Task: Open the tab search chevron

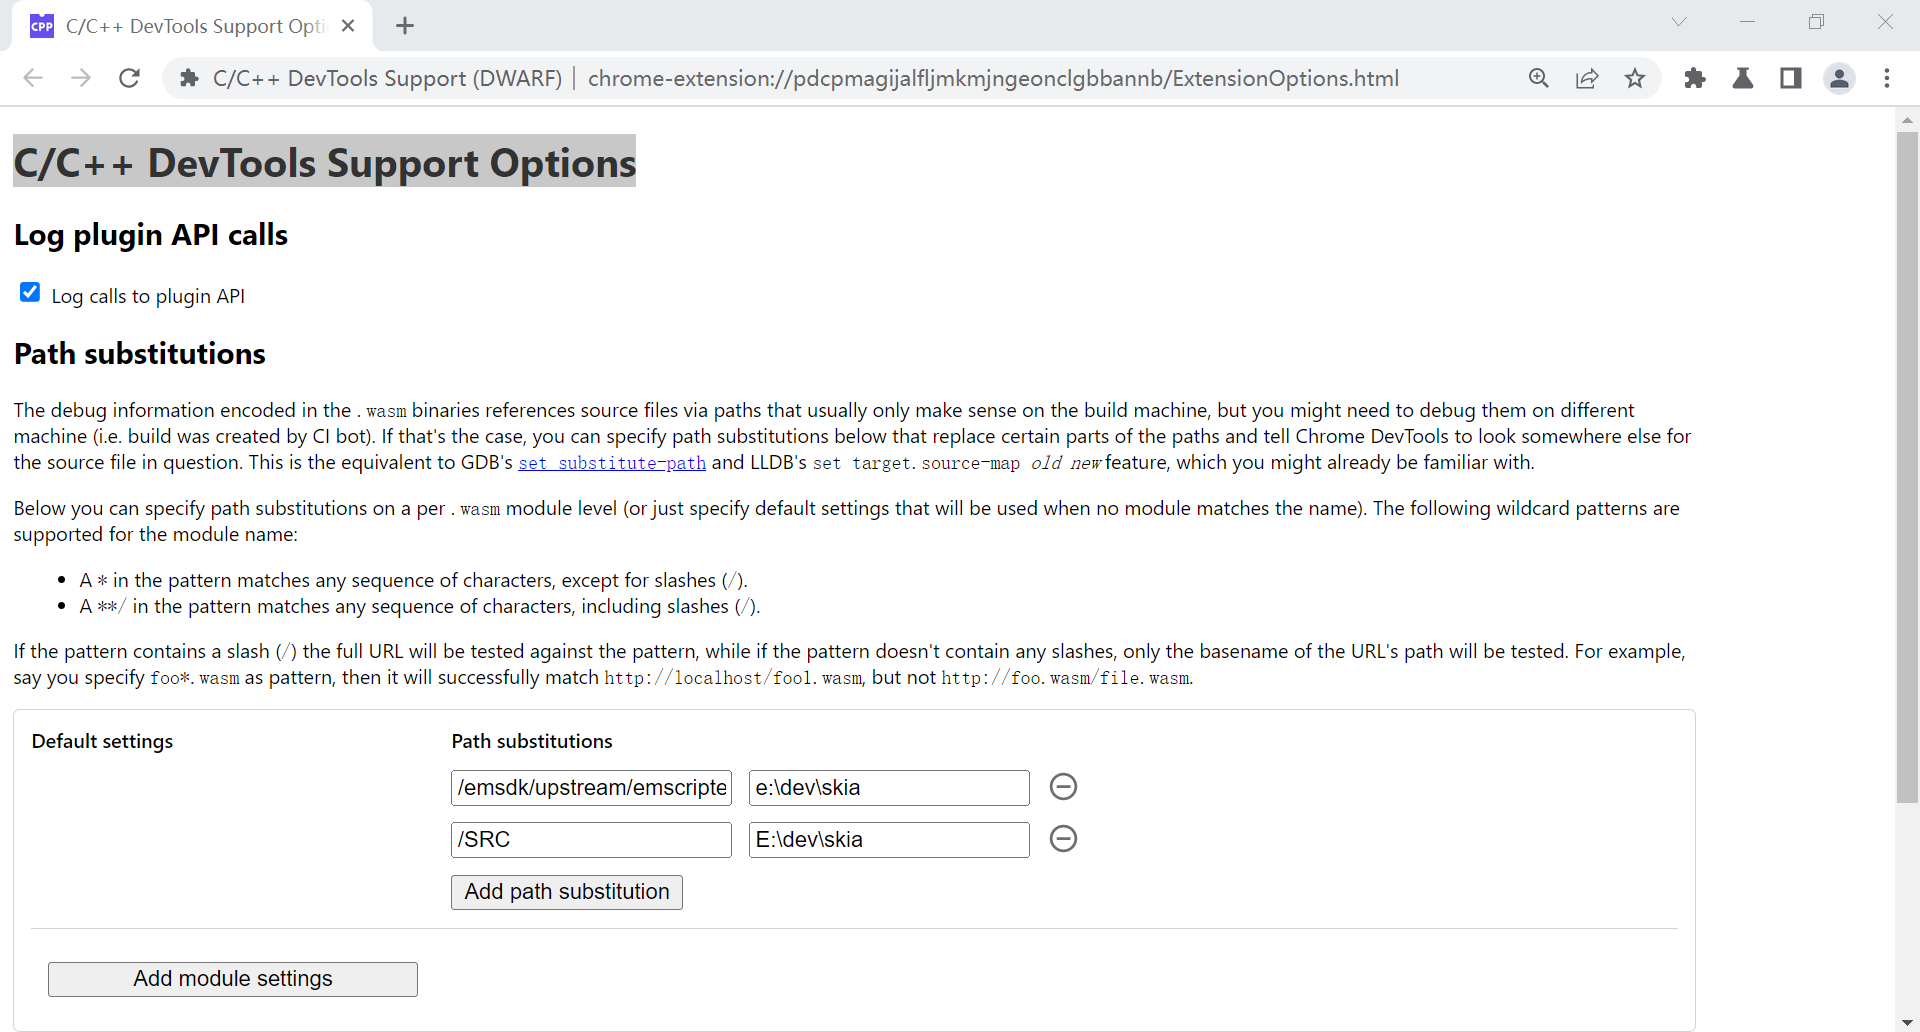Action: pos(1679,22)
